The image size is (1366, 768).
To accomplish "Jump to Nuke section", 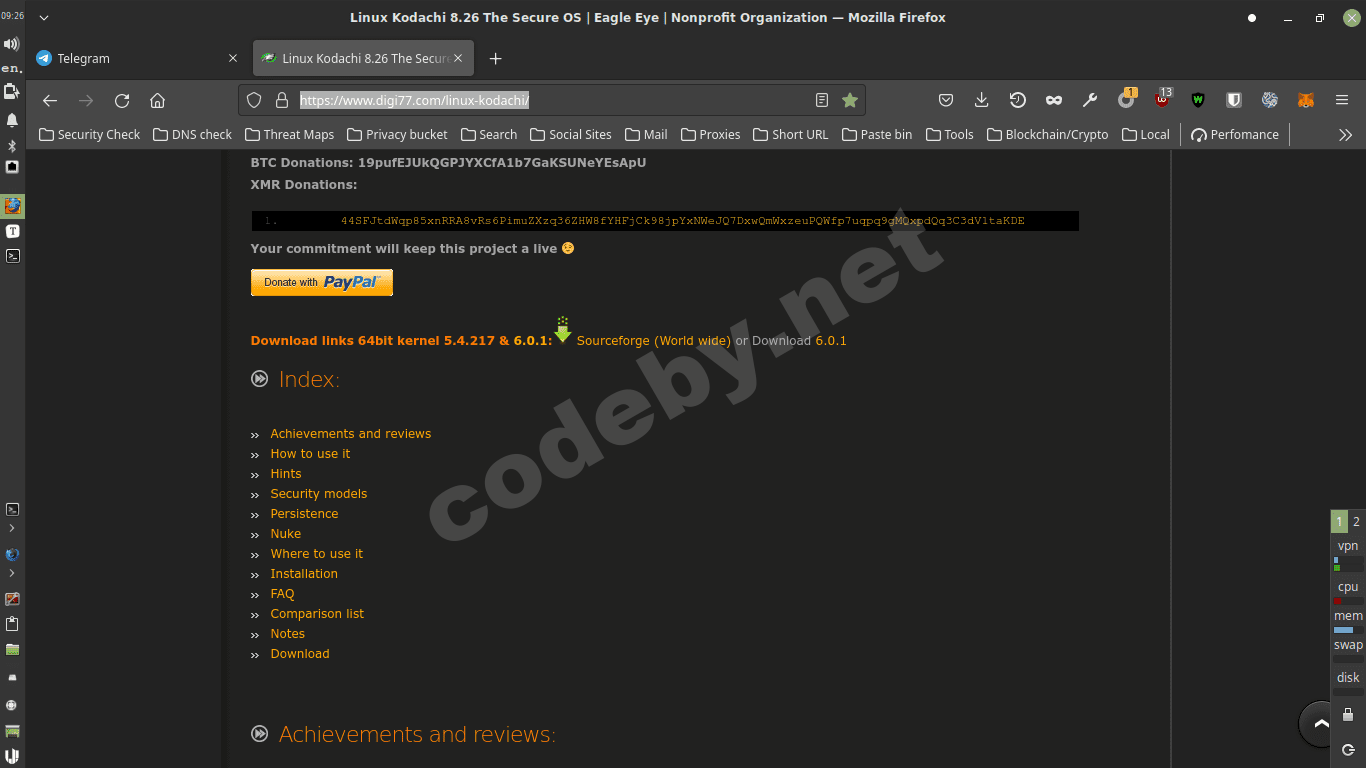I will click(285, 534).
